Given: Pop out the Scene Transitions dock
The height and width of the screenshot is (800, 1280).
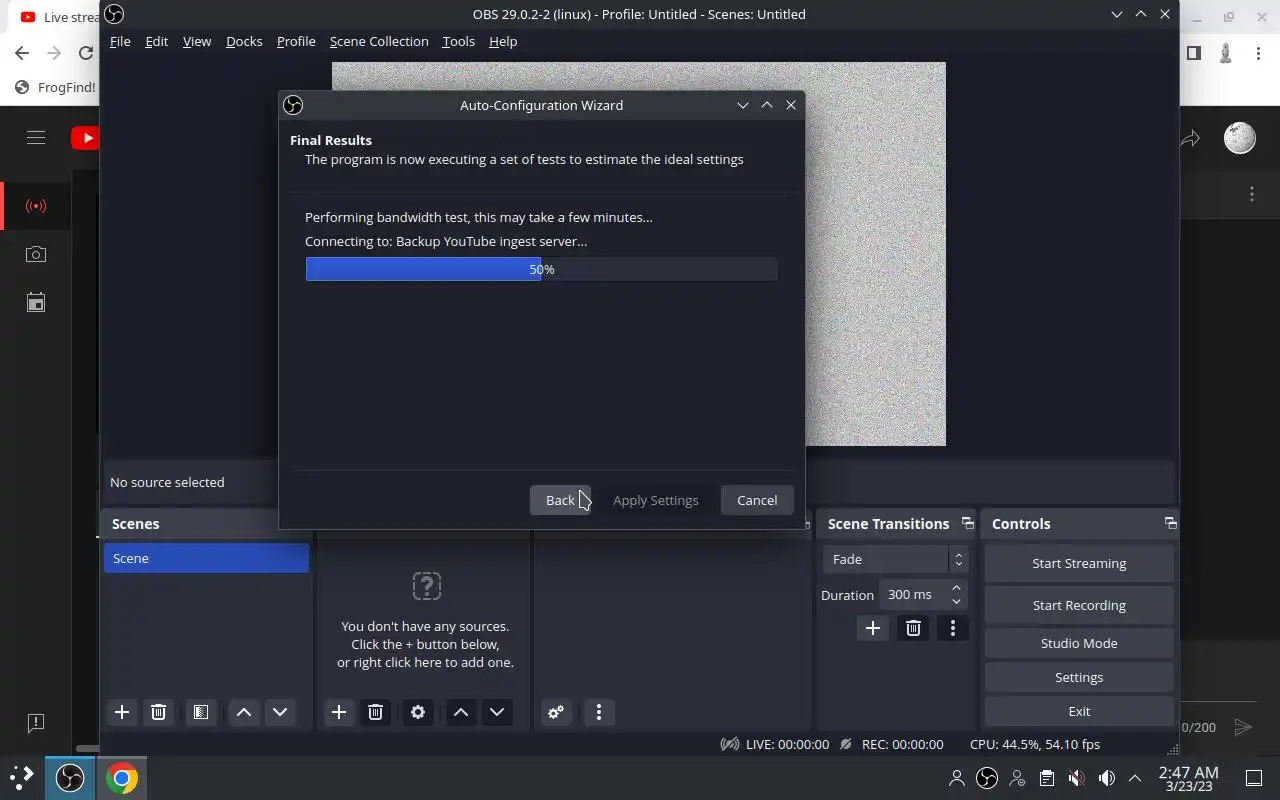Looking at the screenshot, I should click(x=968, y=523).
